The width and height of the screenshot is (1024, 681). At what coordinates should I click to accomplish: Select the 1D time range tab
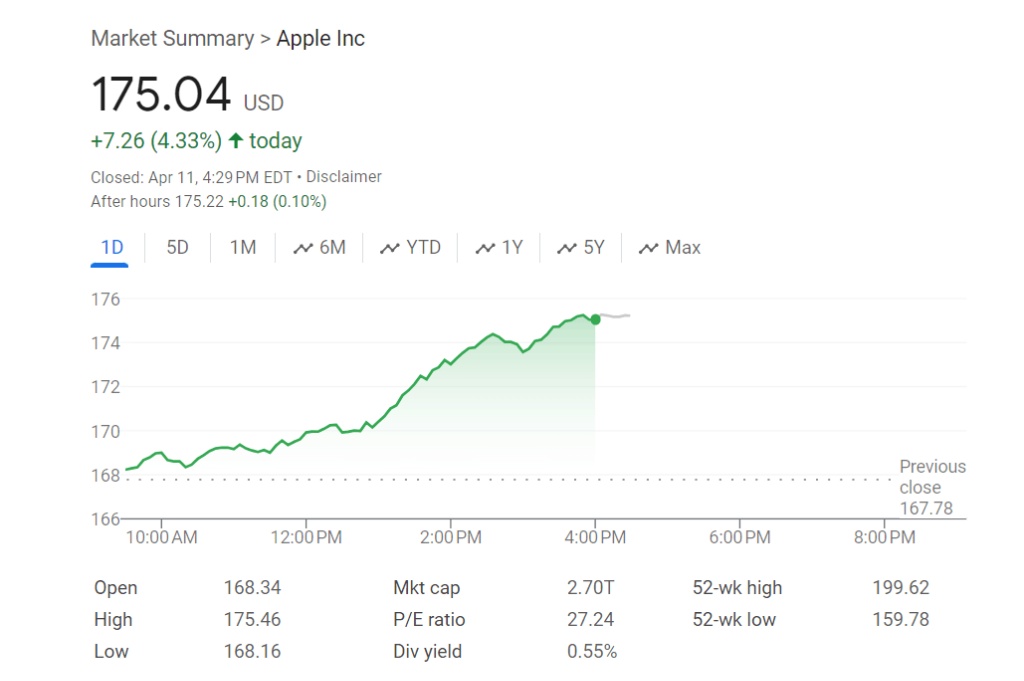coord(109,248)
